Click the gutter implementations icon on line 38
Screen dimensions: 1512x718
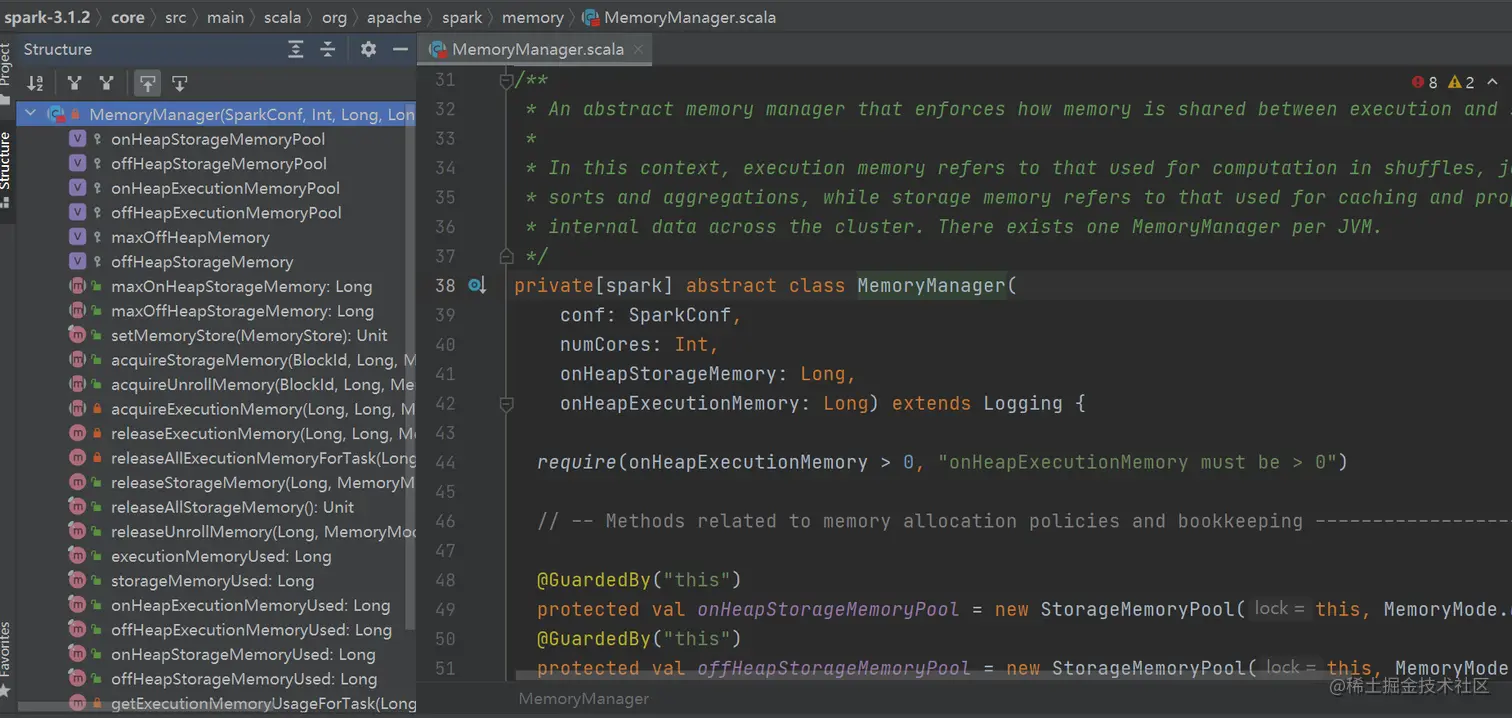[x=477, y=286]
